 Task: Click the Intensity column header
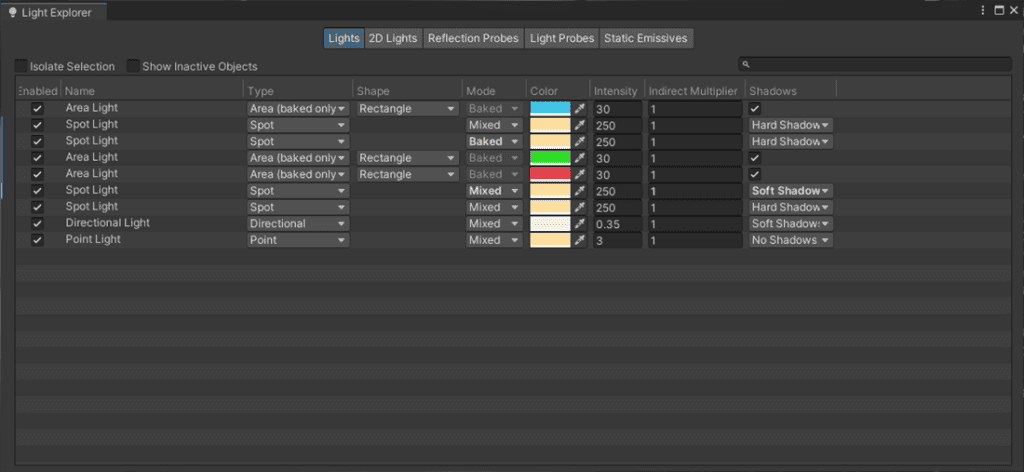click(x=617, y=91)
